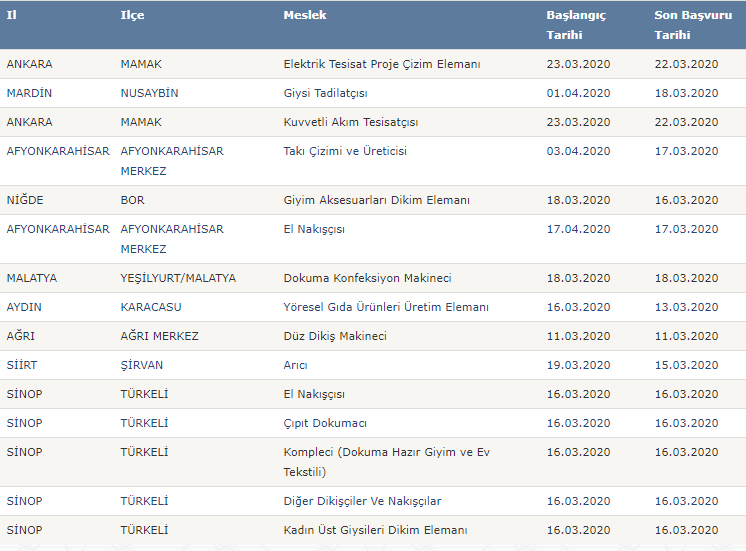
Task: Select the Arıcı profession entry
Action: pos(296,365)
